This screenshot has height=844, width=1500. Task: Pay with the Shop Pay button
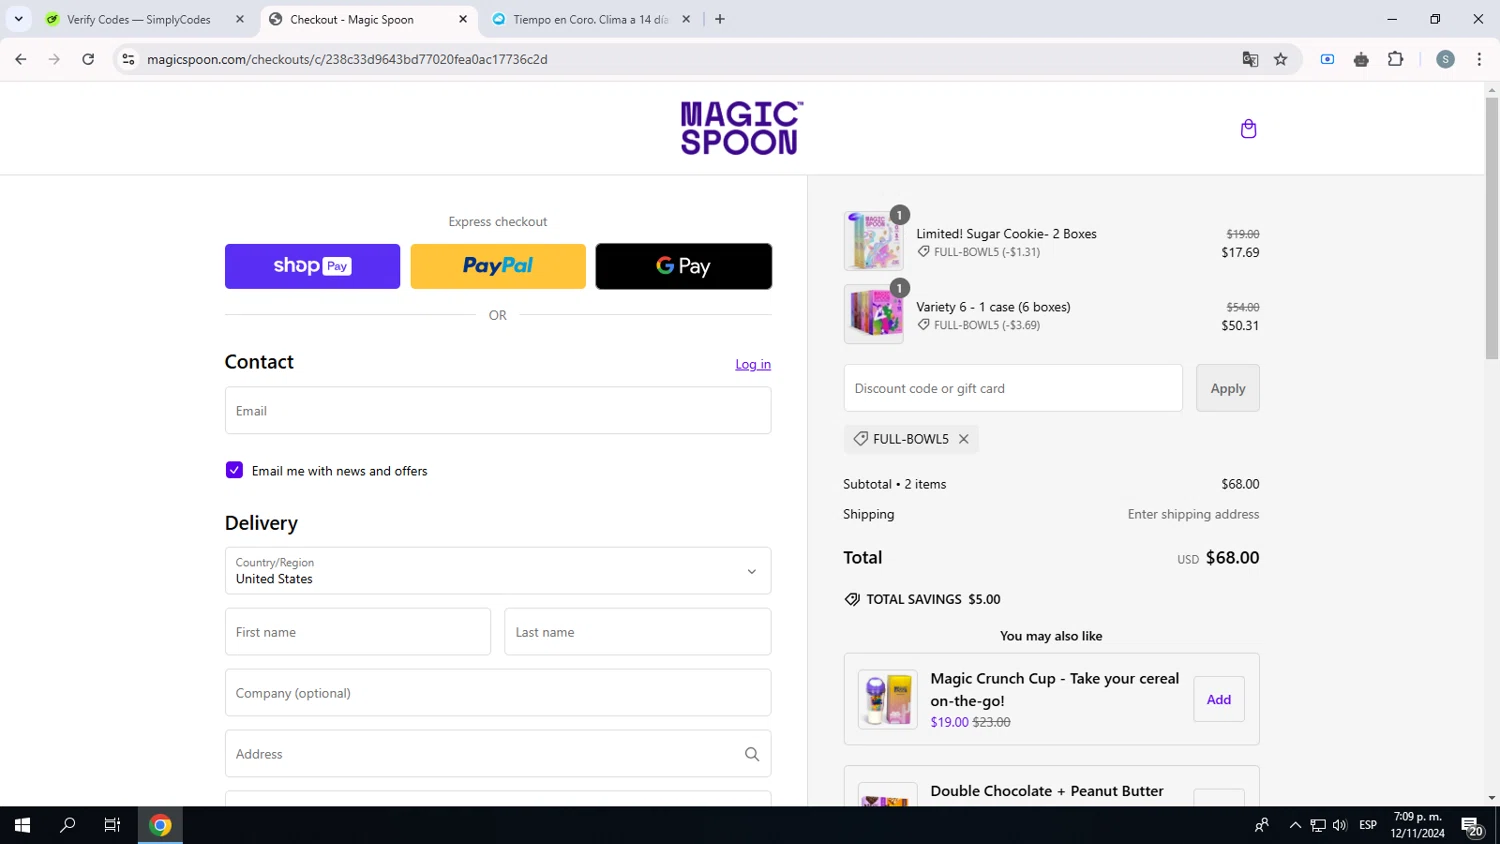[312, 266]
